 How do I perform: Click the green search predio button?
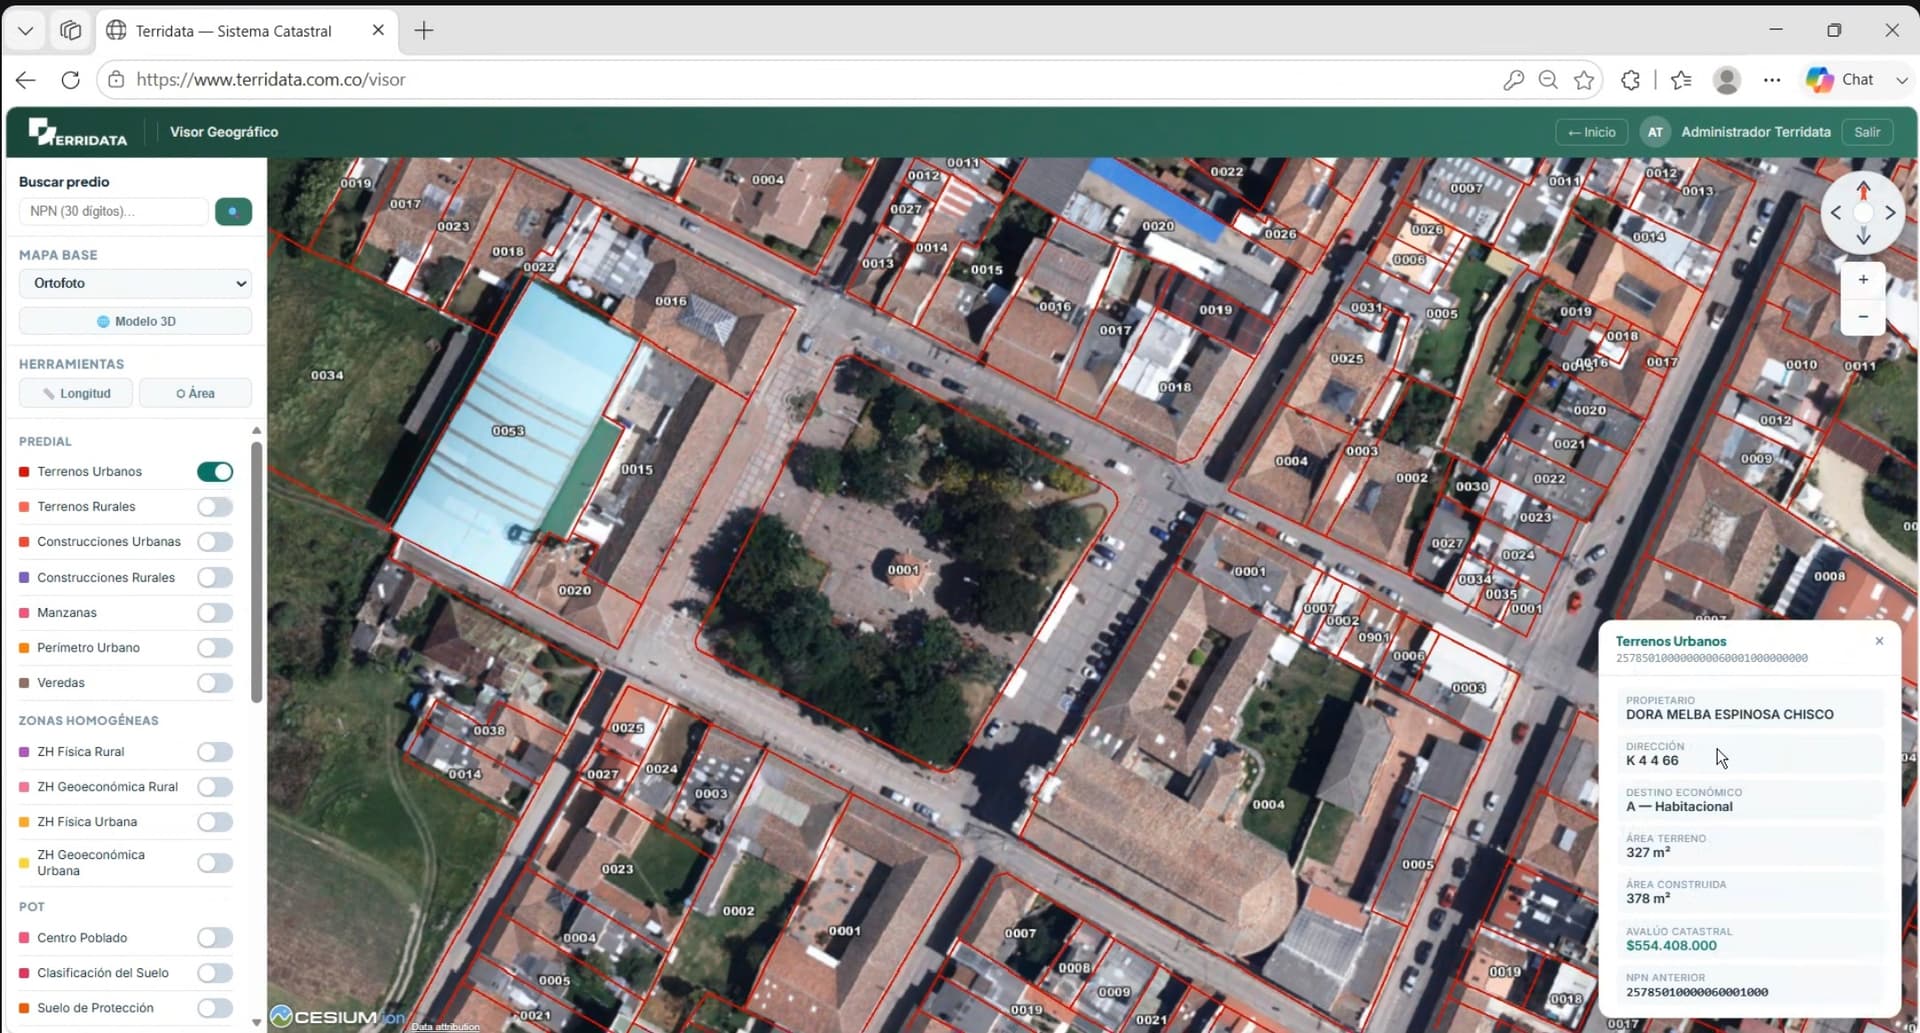[233, 211]
